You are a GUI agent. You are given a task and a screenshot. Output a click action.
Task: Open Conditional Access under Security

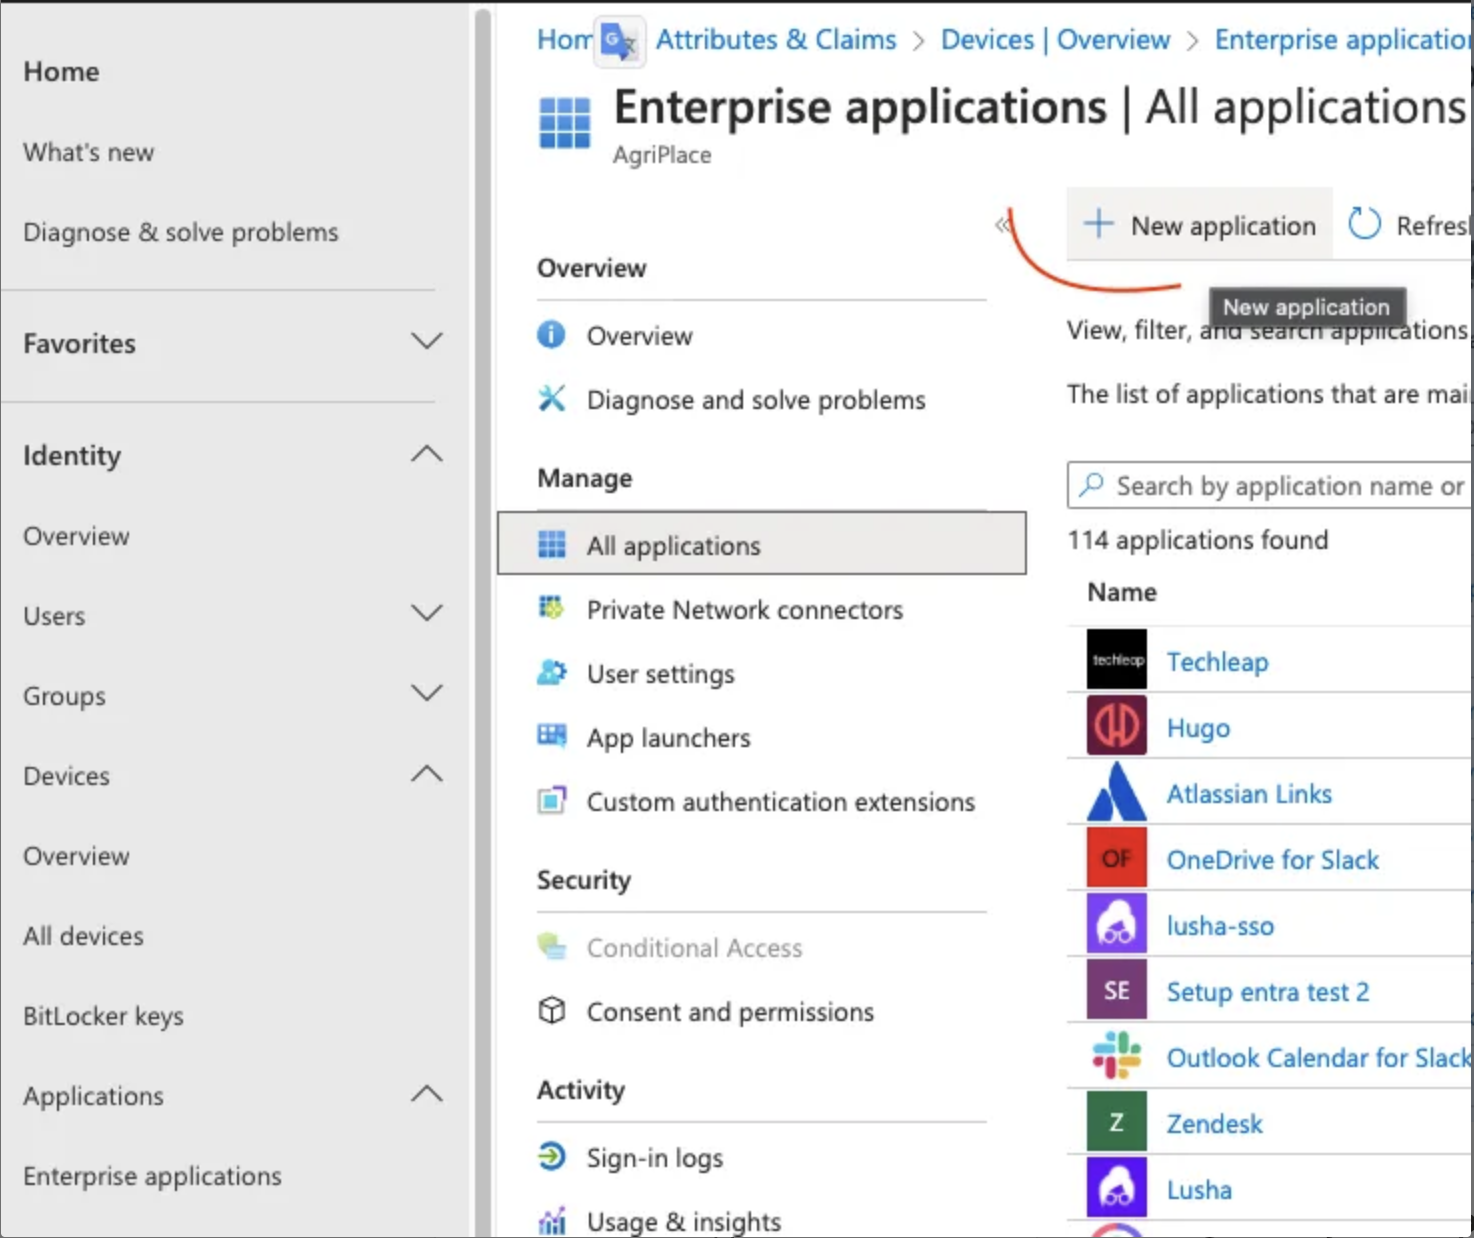pos(694,948)
